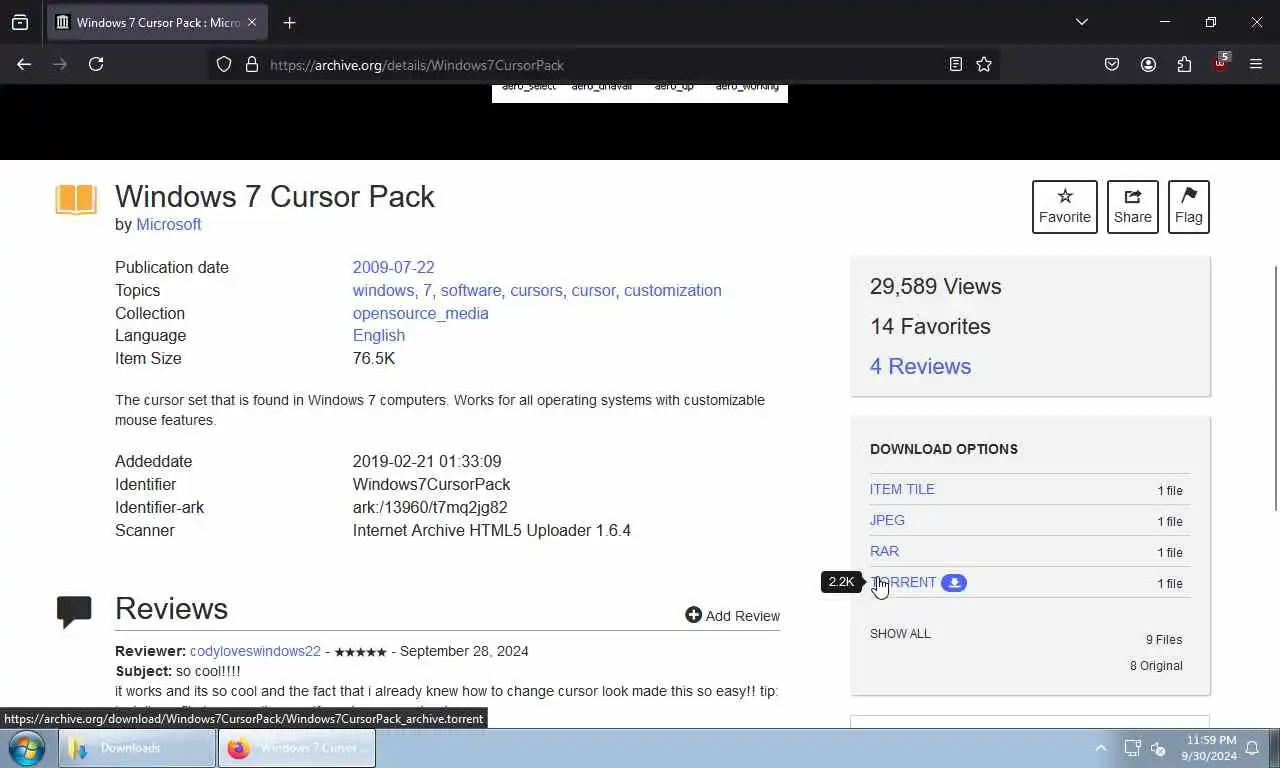Screen dimensions: 1280x768
Task: Click the orange book texts icon by title
Action: click(76, 200)
